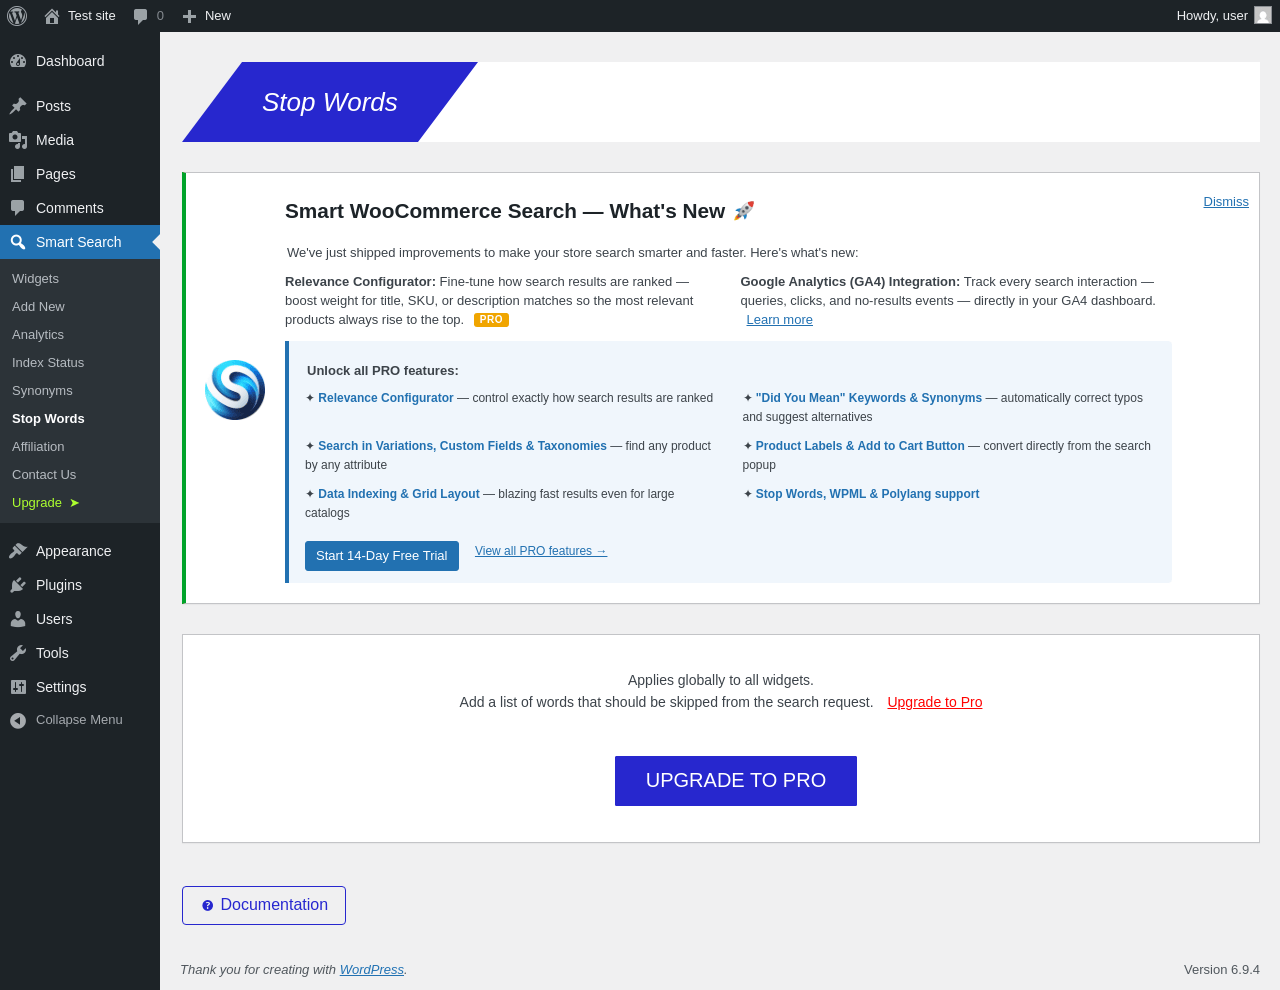Click the Comments speech bubble sidebar icon
Viewport: 1280px width, 990px height.
click(18, 208)
